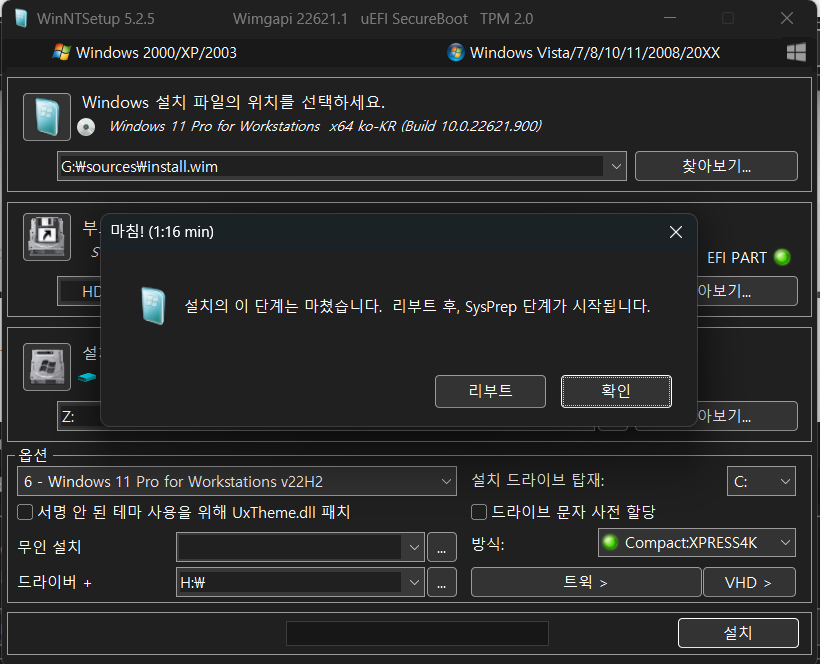The height and width of the screenshot is (664, 820).
Task: Click the 리부트 button
Action: point(490,392)
